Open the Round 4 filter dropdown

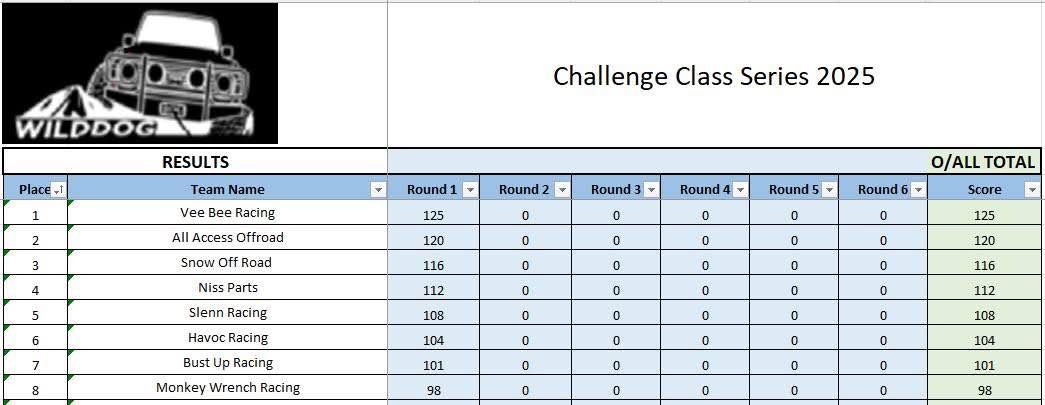pos(741,190)
